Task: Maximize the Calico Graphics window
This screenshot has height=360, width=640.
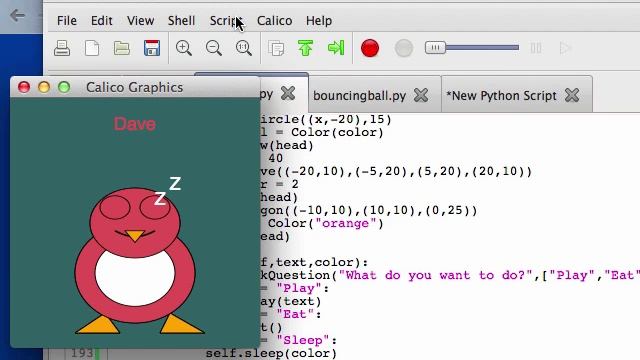Action: coord(64,87)
